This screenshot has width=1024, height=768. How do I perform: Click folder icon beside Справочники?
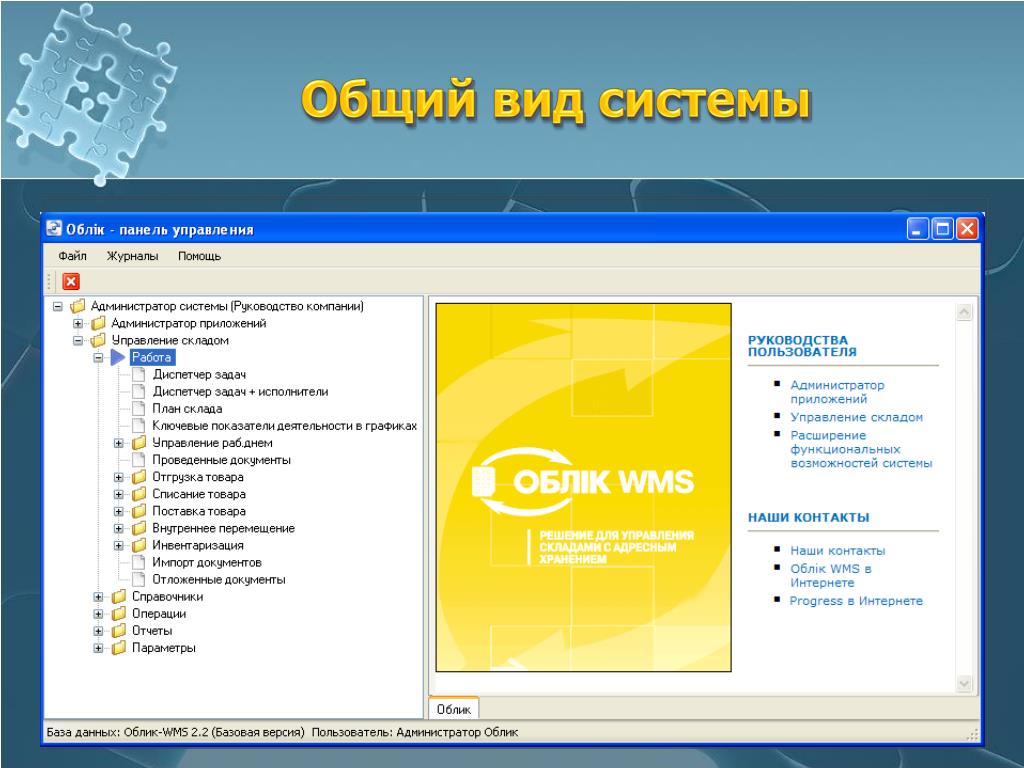pyautogui.click(x=118, y=596)
